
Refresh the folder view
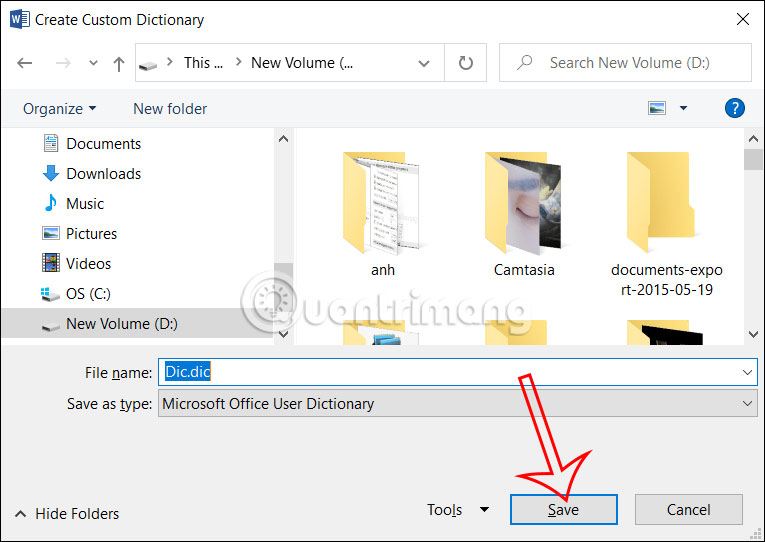(x=465, y=62)
